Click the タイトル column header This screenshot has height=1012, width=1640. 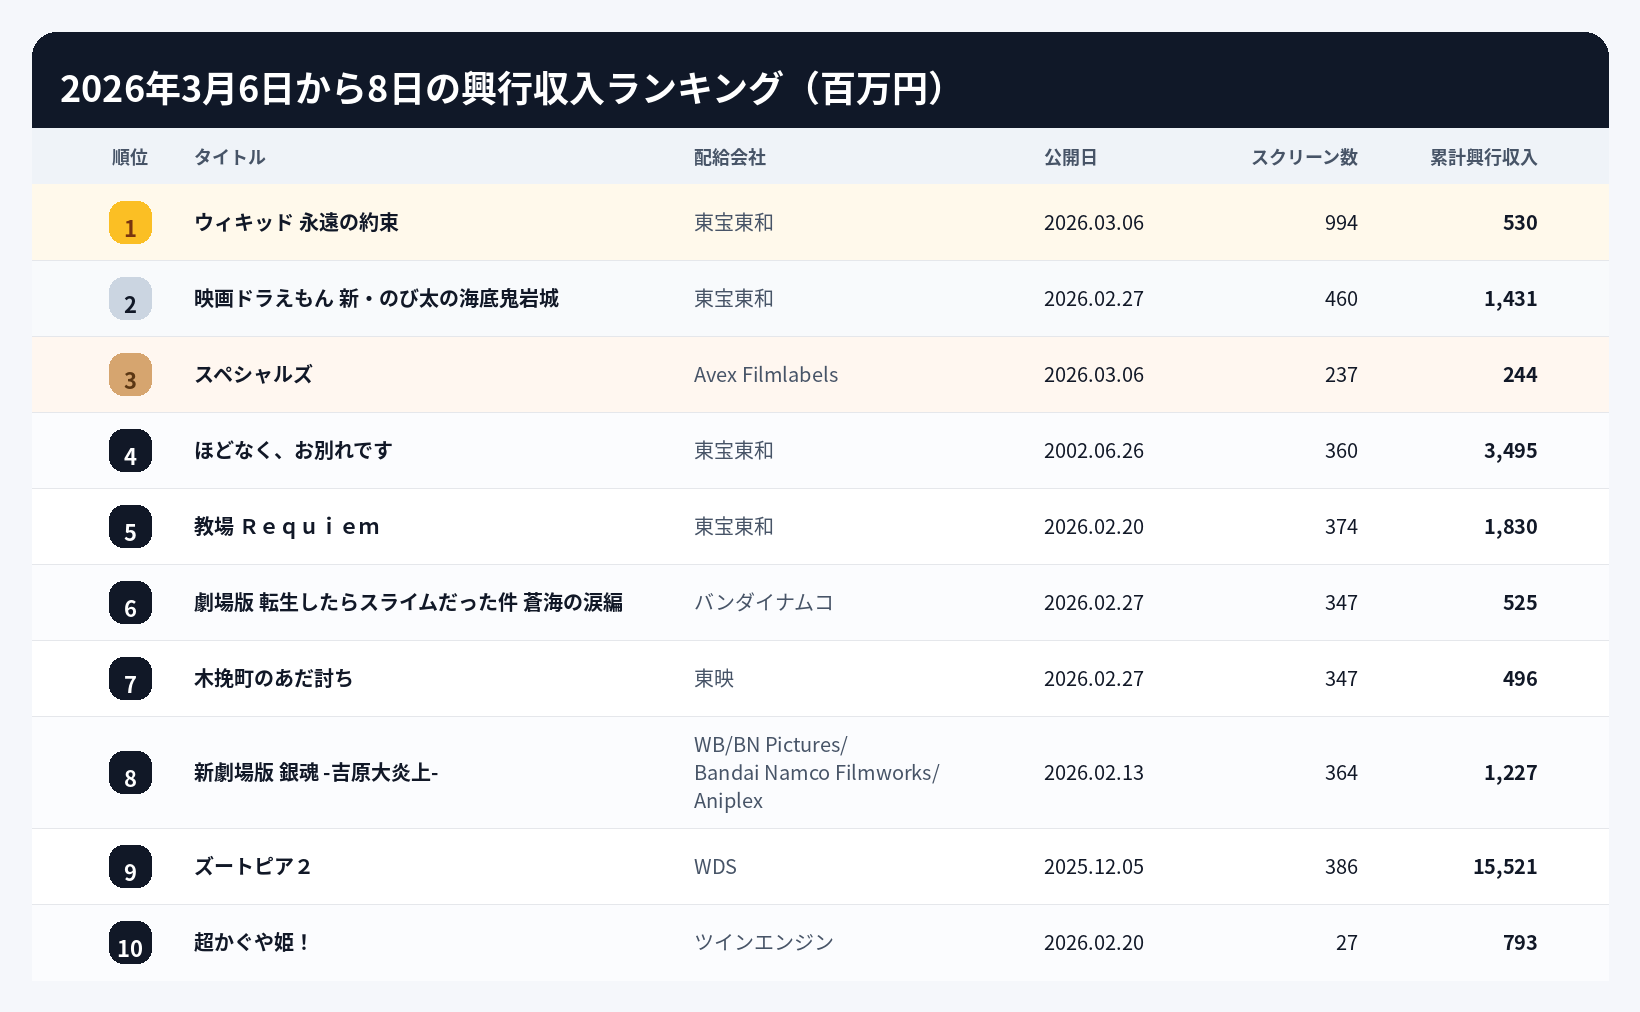tap(230, 157)
